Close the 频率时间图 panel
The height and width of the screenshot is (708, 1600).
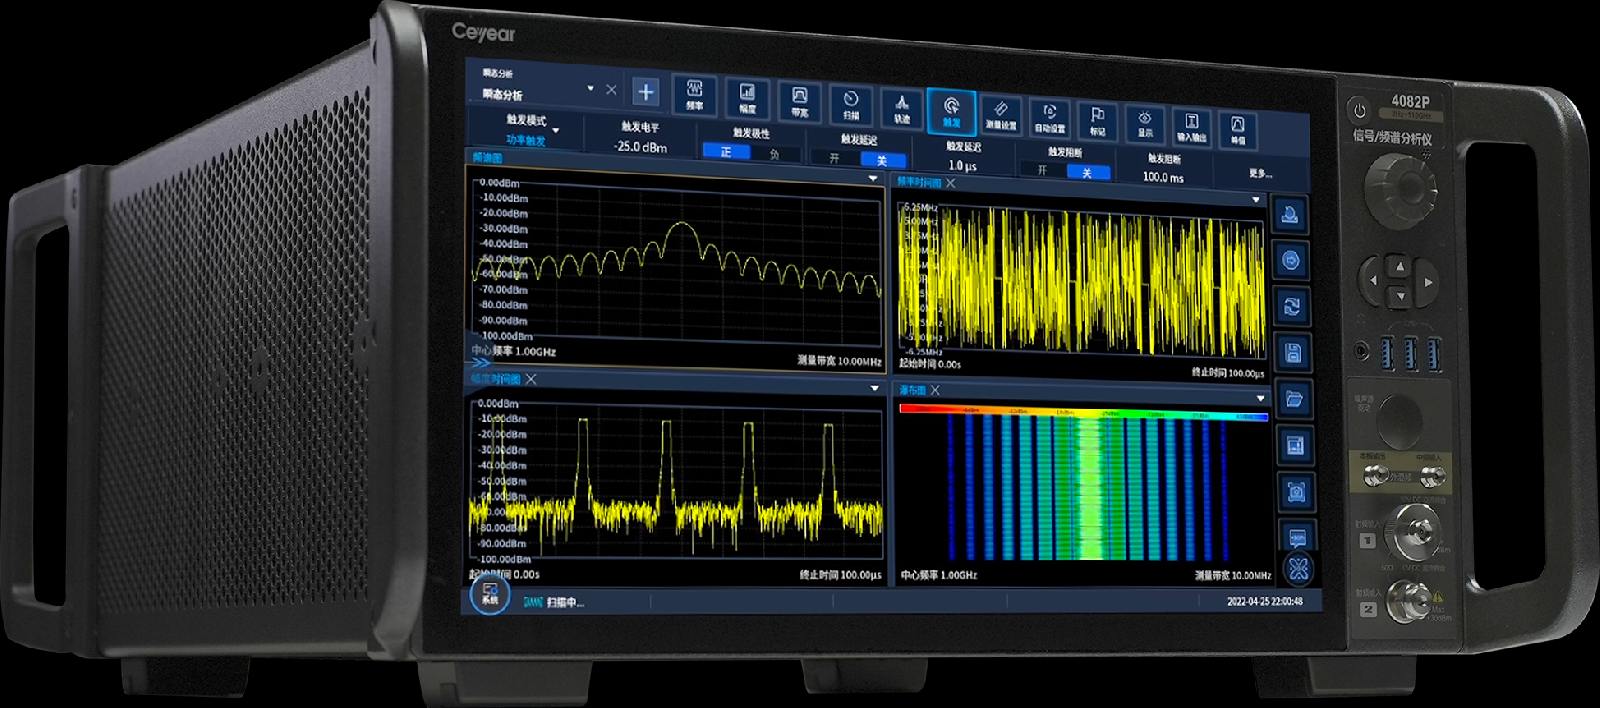coord(951,184)
